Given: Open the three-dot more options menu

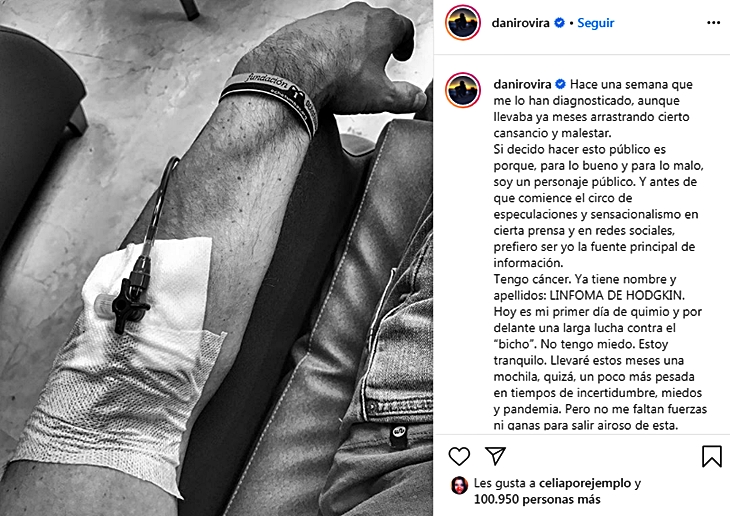Looking at the screenshot, I should (x=713, y=23).
